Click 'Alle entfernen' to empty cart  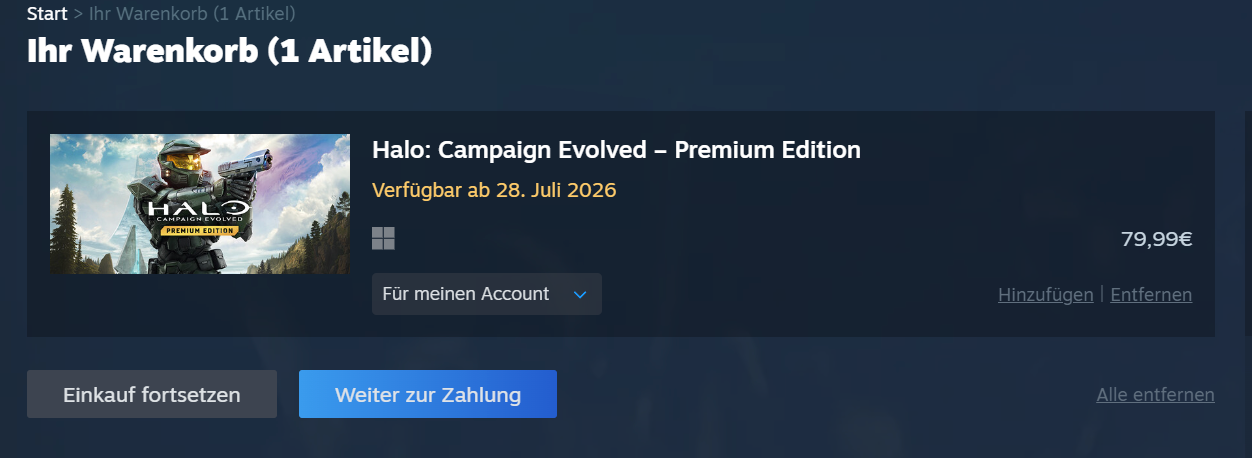point(1156,395)
